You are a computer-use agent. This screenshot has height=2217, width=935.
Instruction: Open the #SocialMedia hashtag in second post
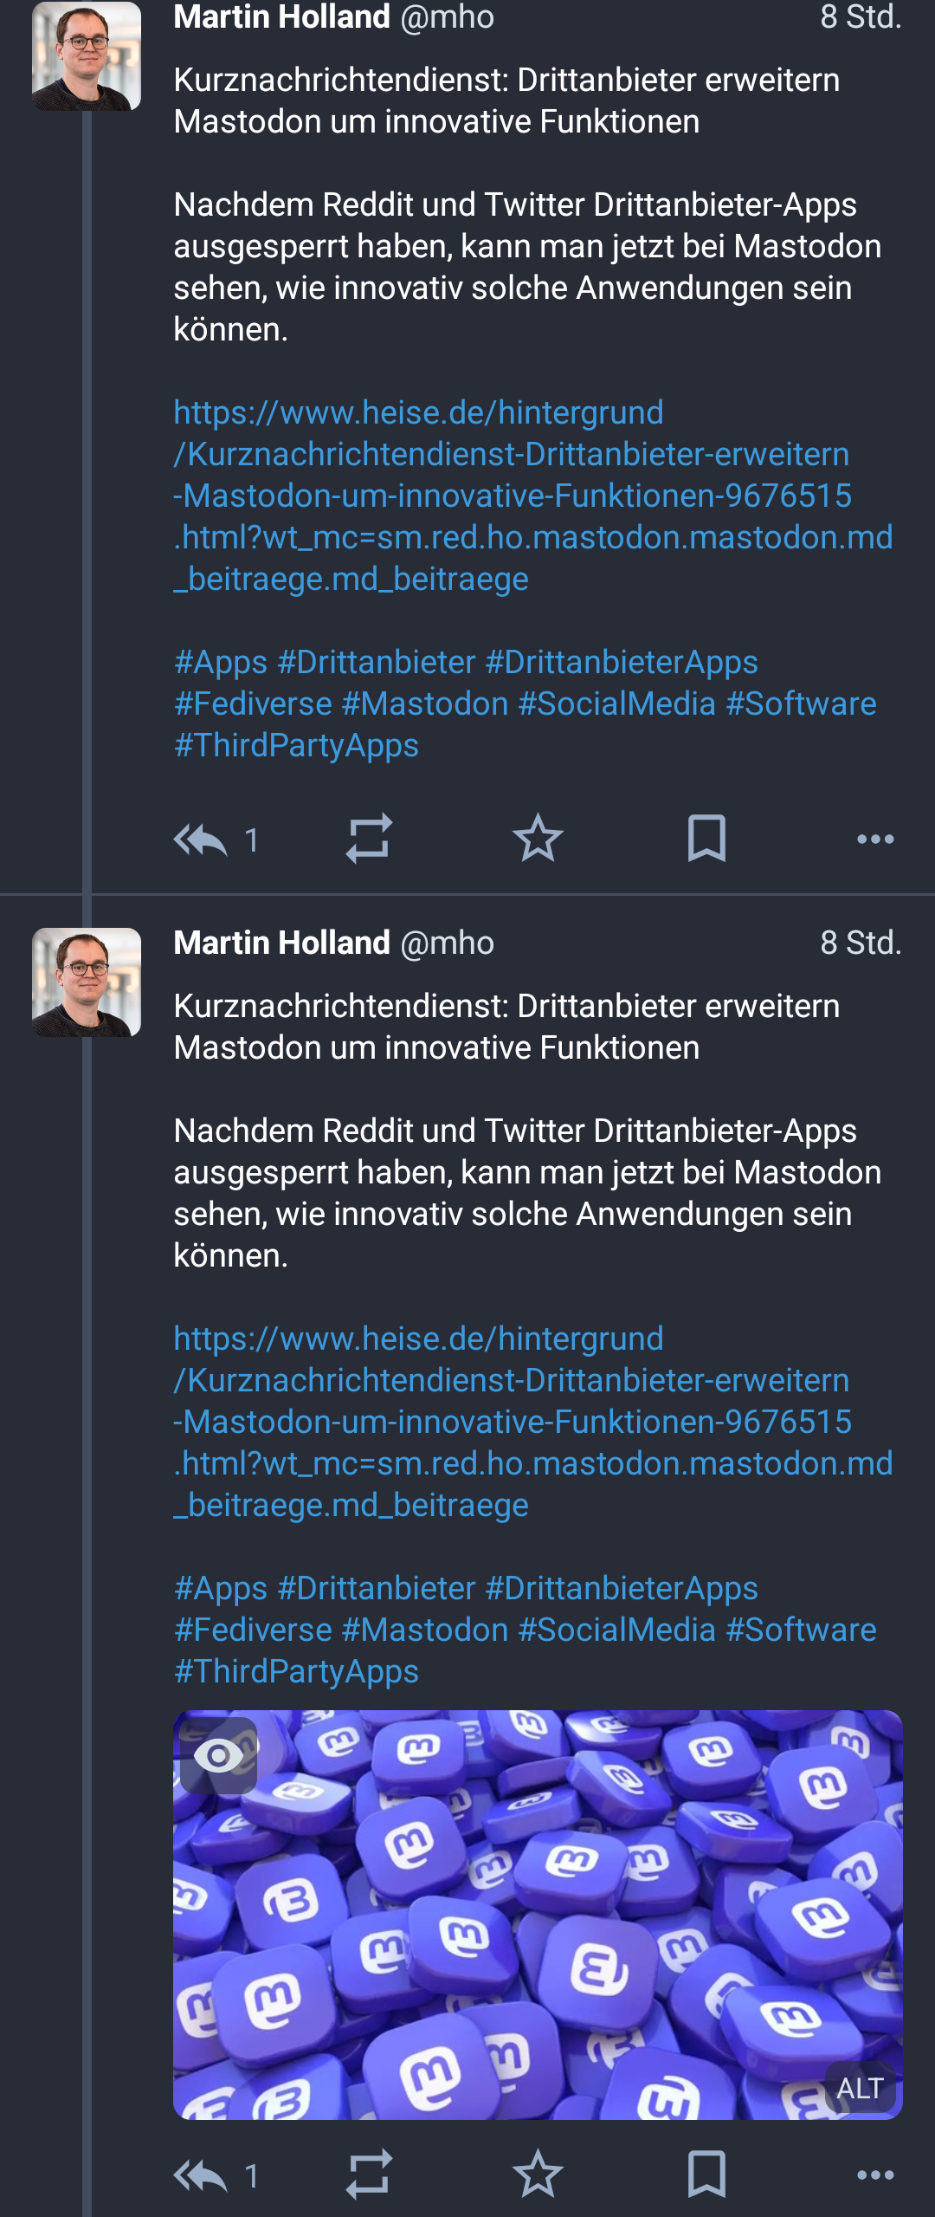[x=617, y=1630]
